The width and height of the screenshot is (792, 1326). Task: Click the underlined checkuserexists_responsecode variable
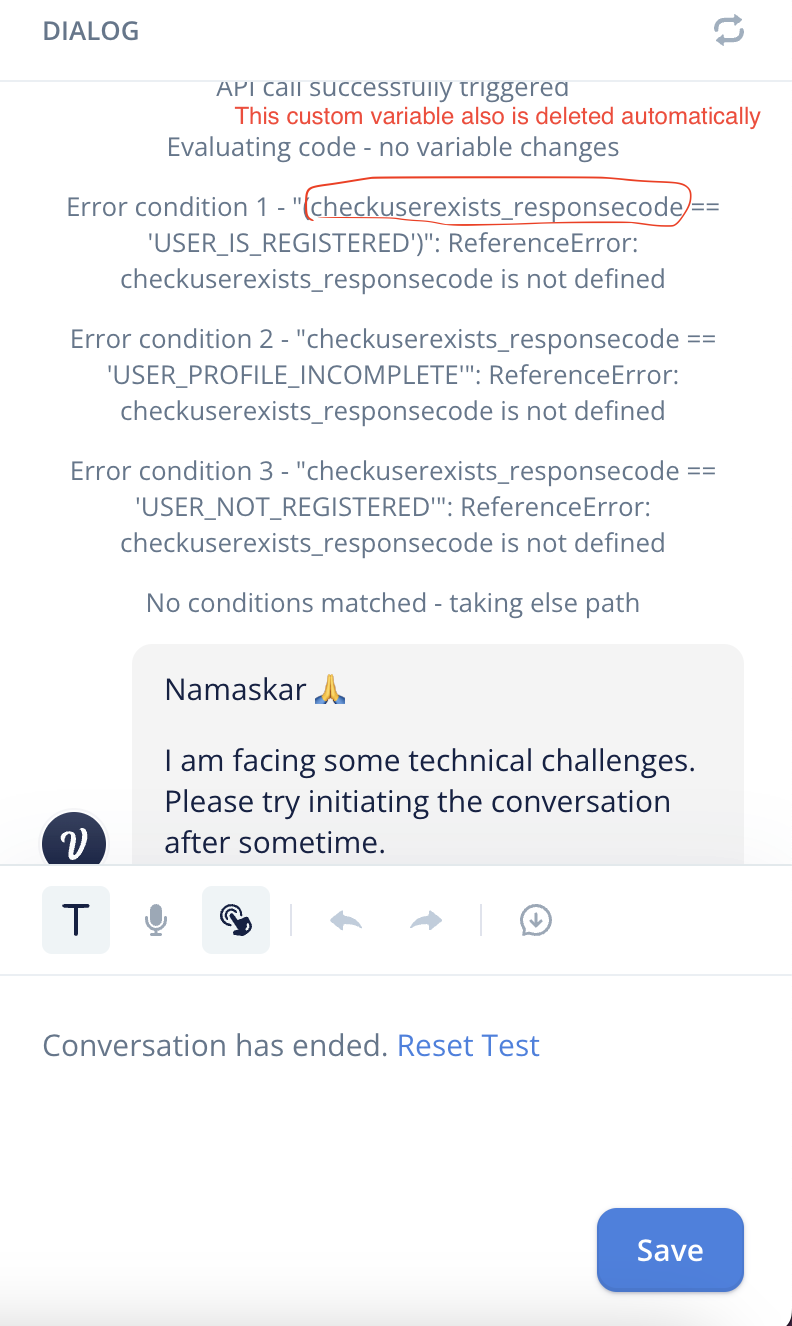(x=498, y=206)
